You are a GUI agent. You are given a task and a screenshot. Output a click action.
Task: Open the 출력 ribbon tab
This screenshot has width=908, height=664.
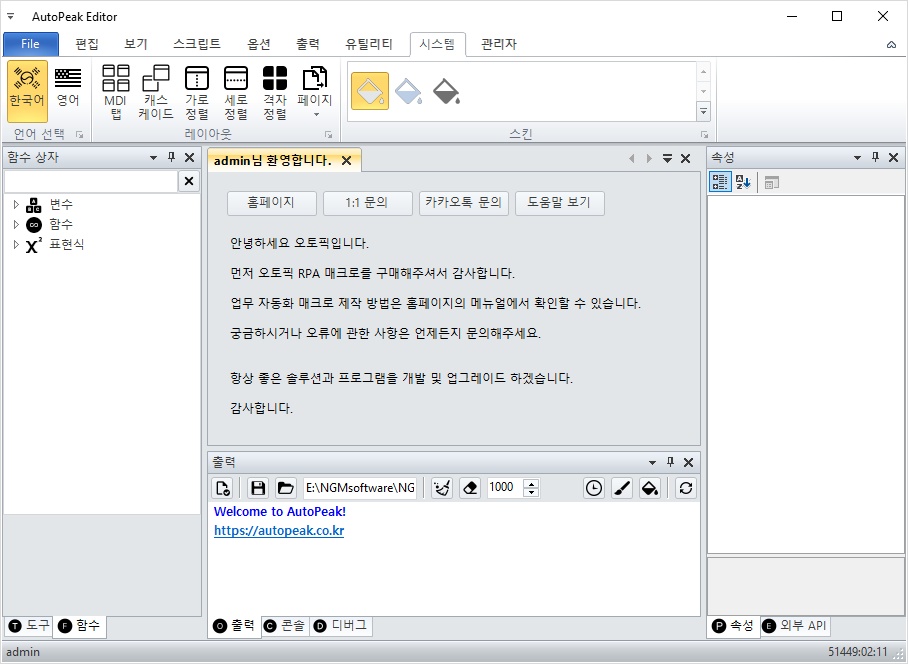click(307, 44)
